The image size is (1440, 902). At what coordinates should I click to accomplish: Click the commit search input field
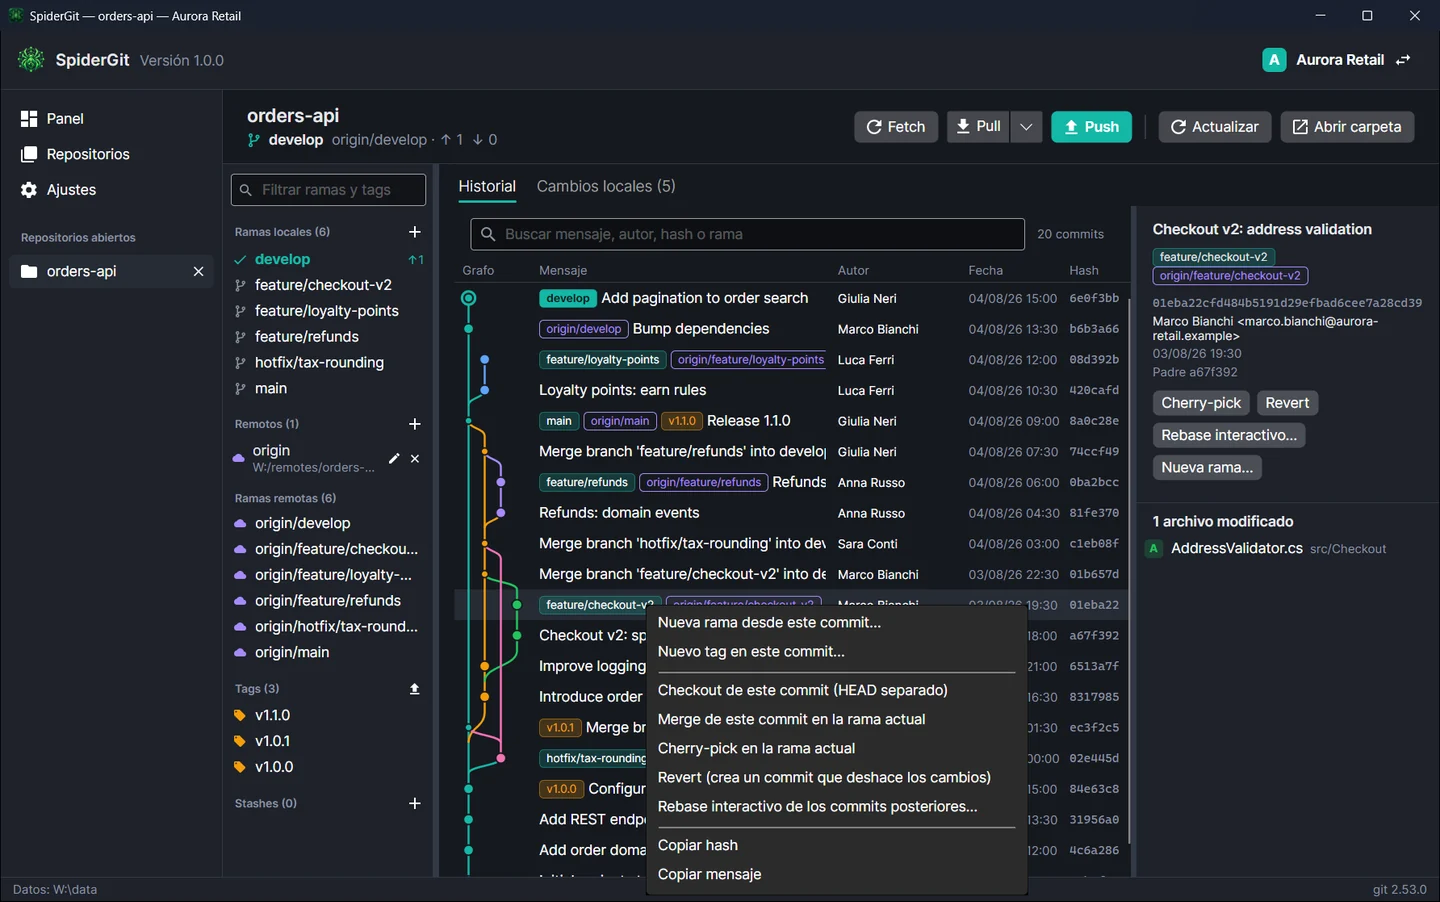[747, 234]
